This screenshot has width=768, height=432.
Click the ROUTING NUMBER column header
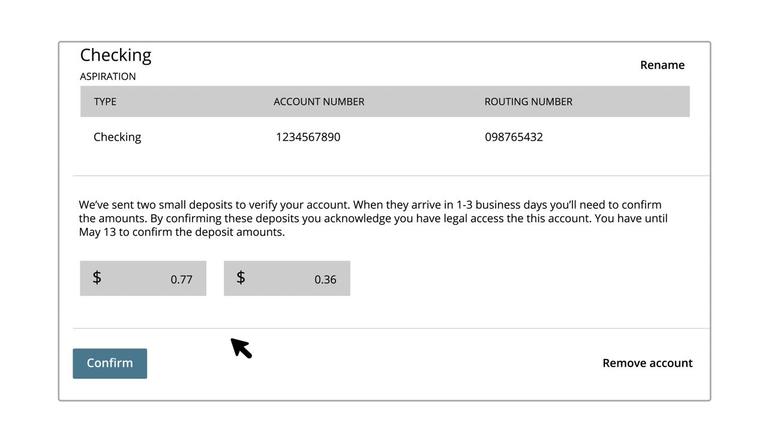pyautogui.click(x=528, y=102)
